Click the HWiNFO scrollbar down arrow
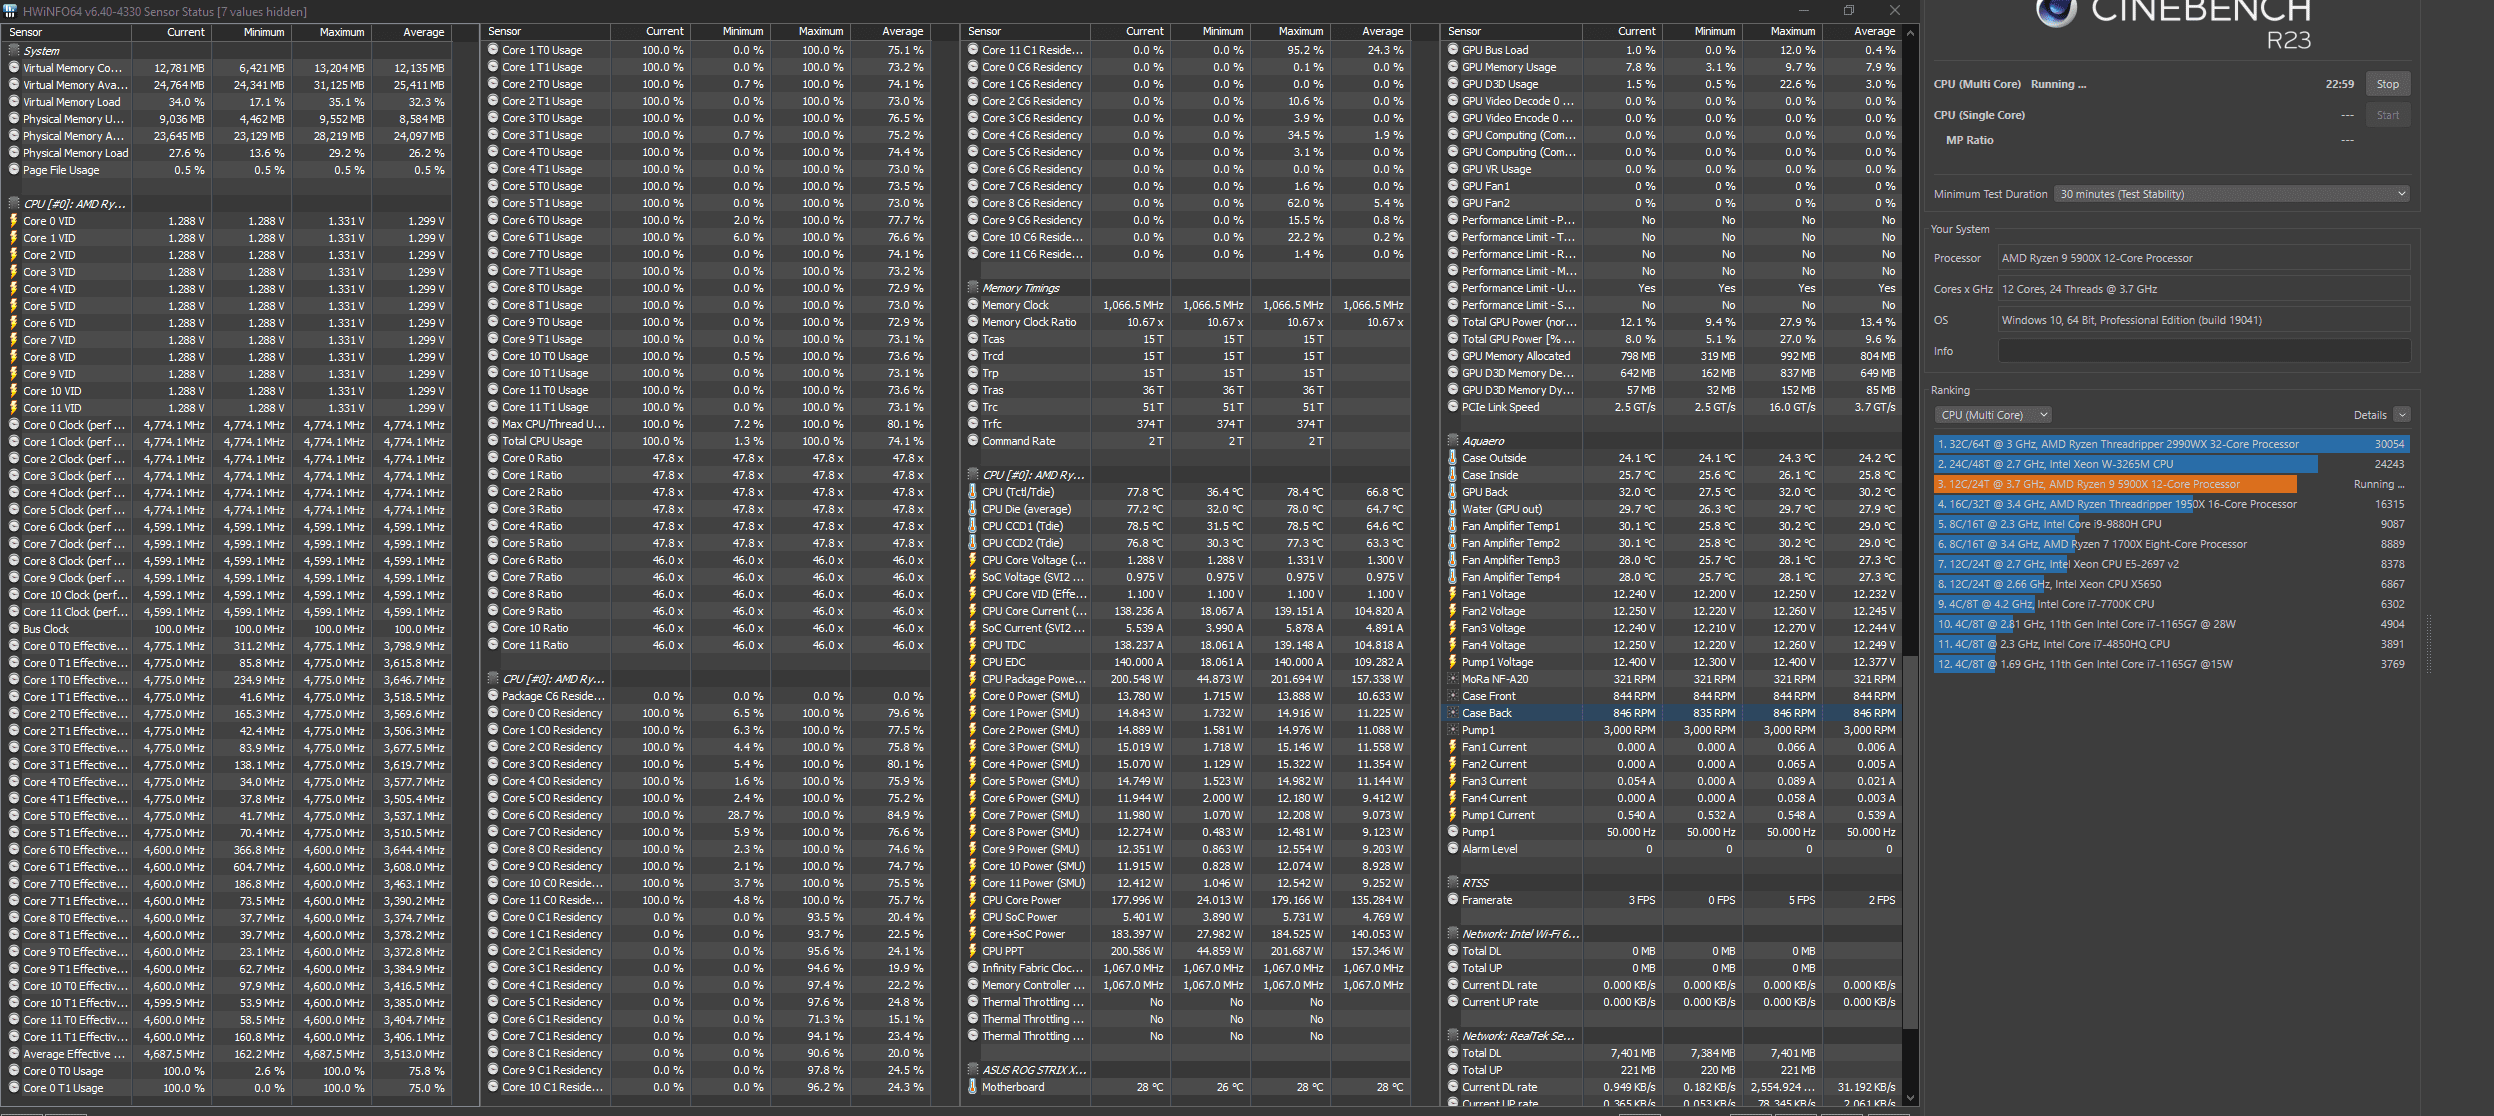Viewport: 2494px width, 1116px height. point(1911,1097)
